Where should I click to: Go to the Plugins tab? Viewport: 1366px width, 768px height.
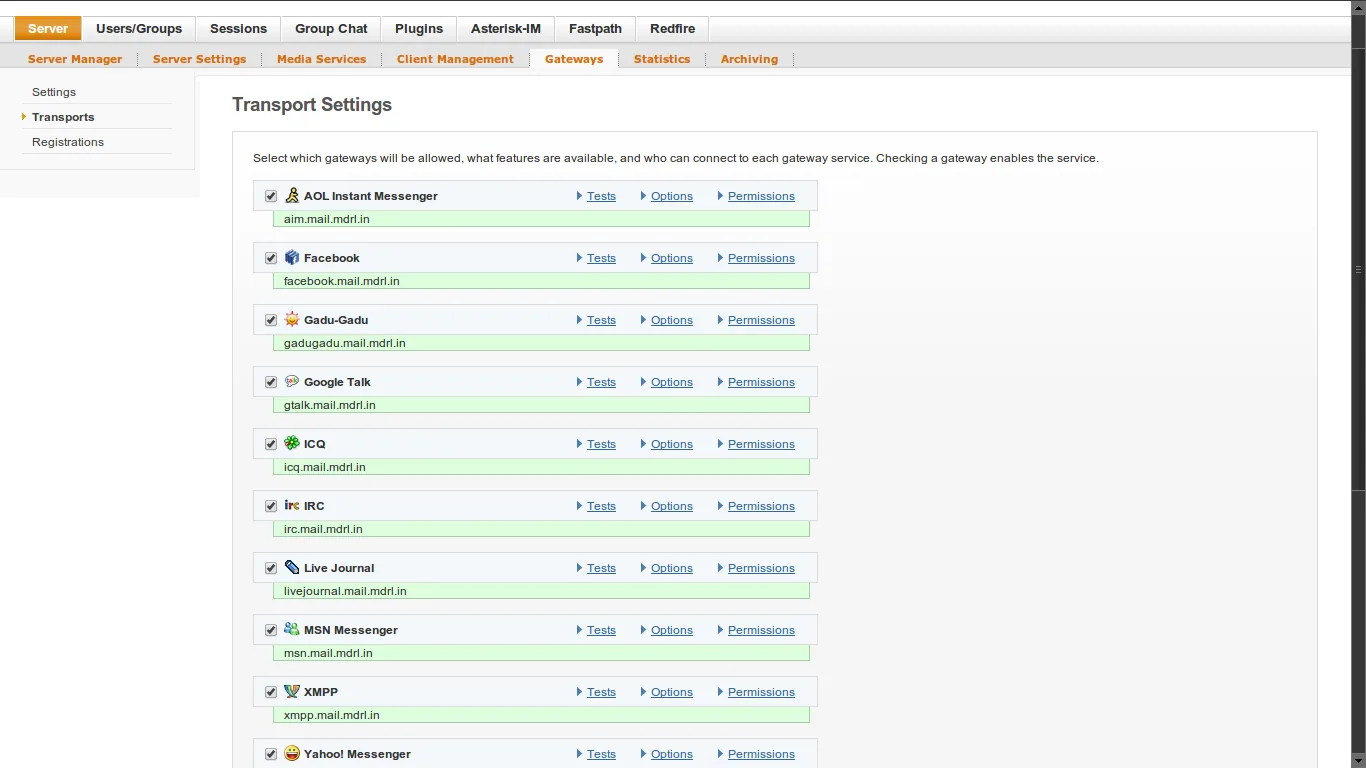click(419, 29)
